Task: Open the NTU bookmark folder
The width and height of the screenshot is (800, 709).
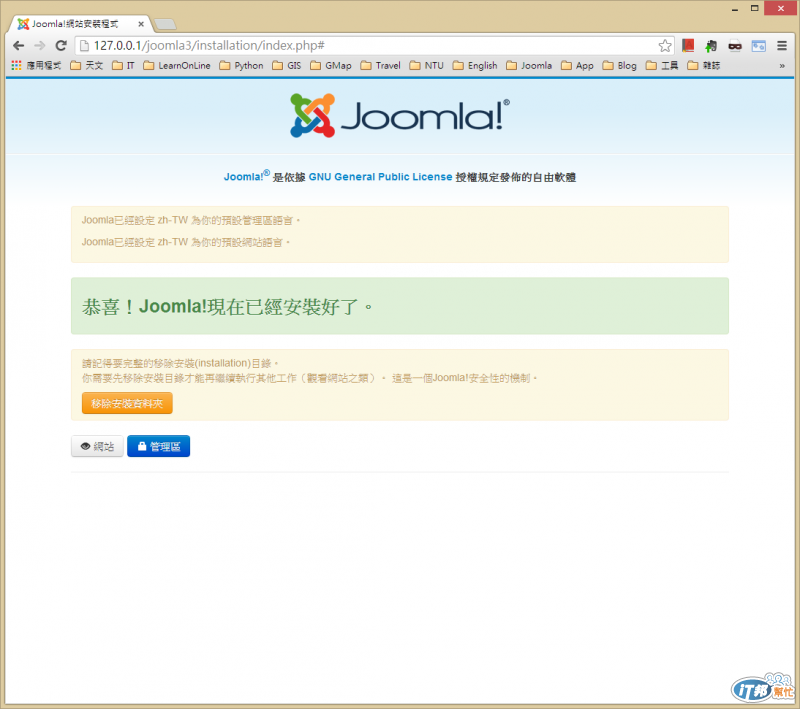Action: (x=427, y=65)
